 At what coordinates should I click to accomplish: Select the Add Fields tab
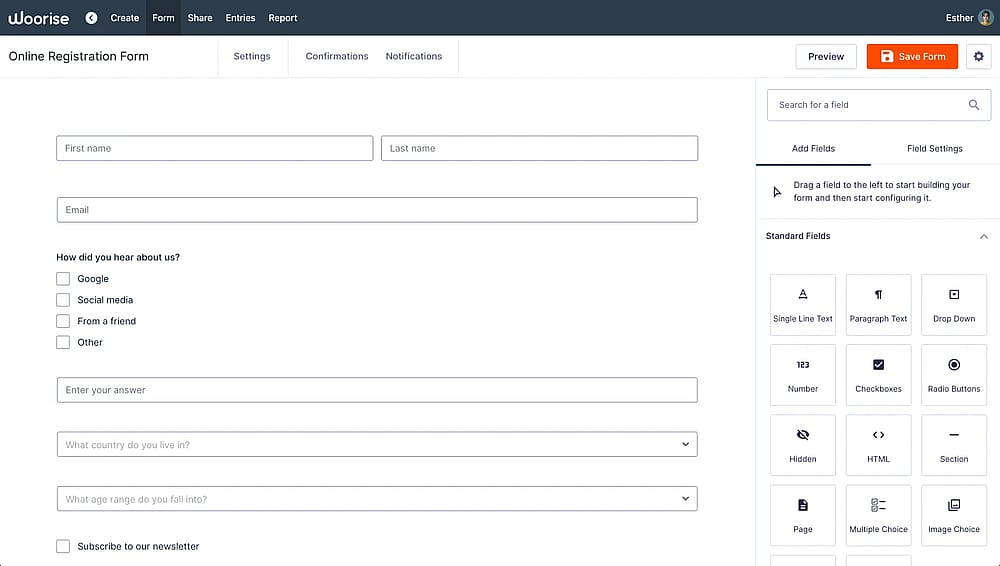coord(813,149)
